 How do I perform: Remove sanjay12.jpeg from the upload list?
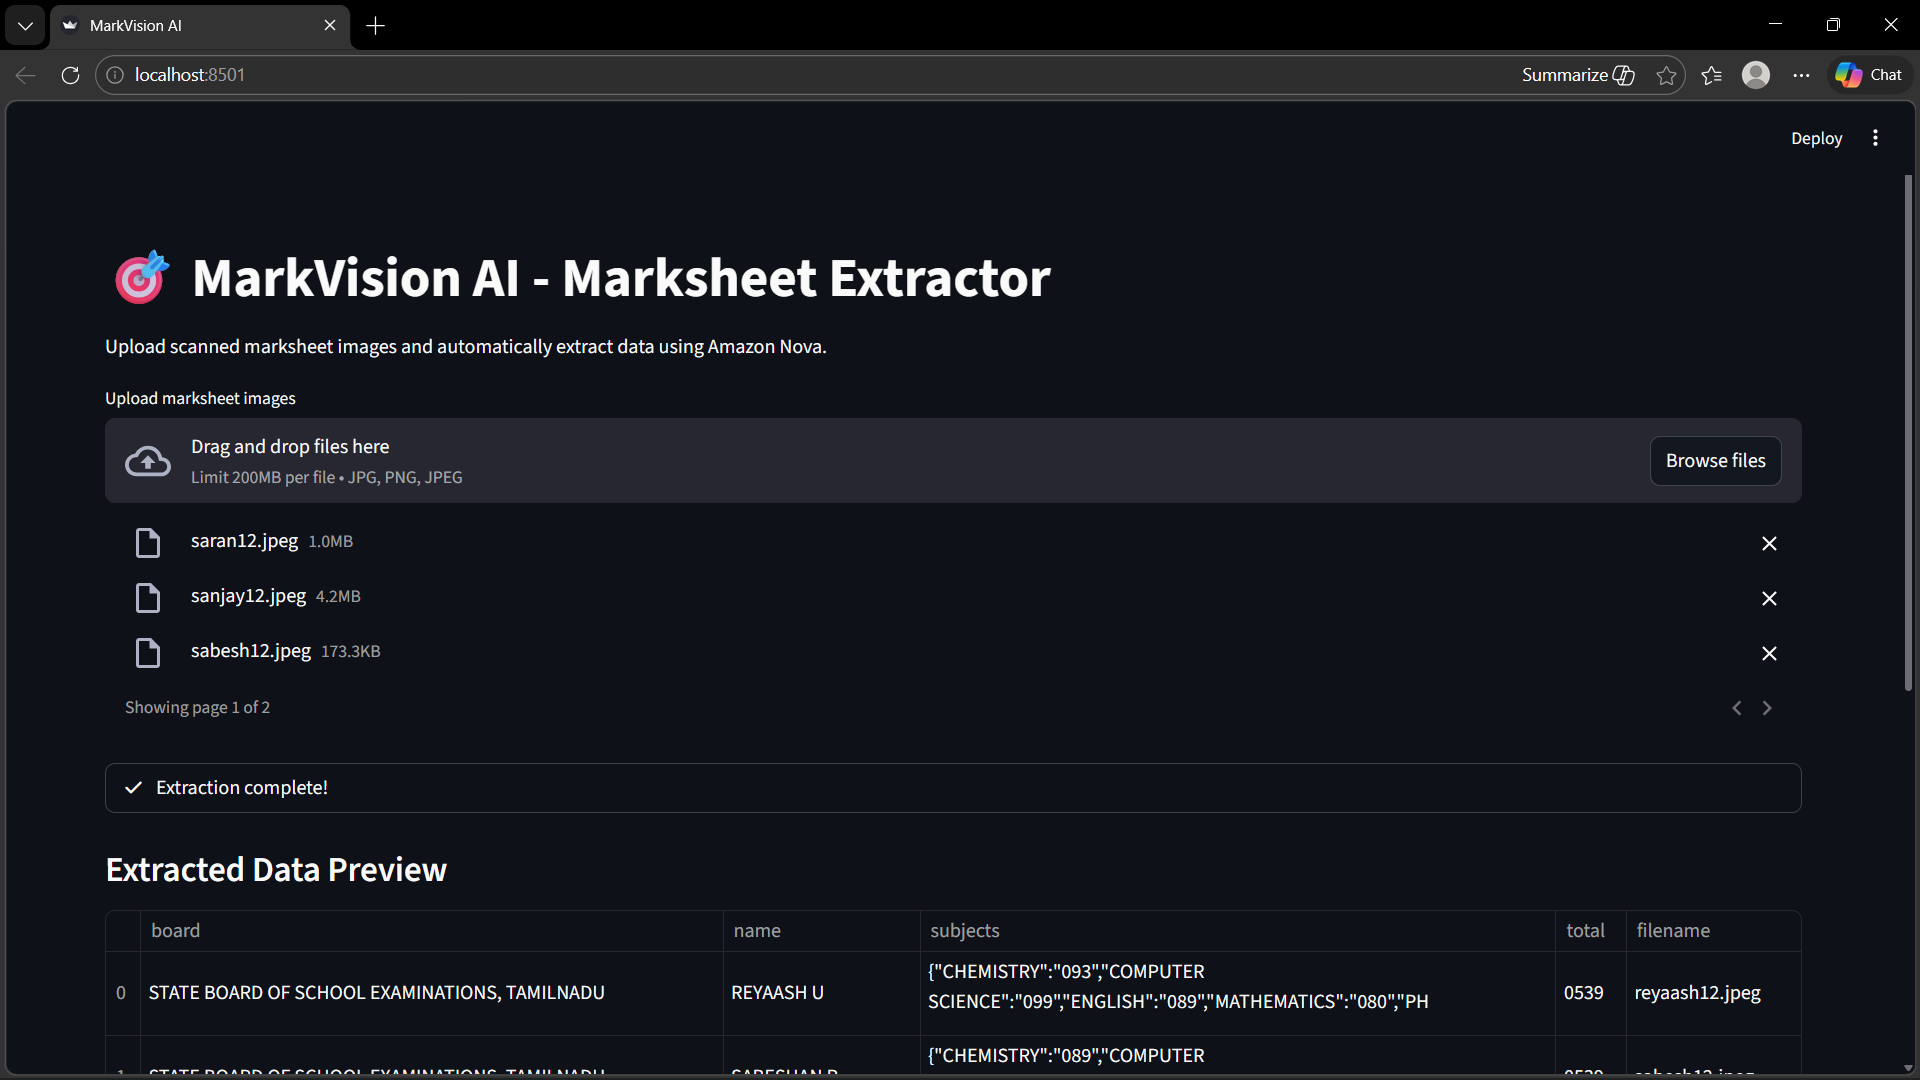1769,598
